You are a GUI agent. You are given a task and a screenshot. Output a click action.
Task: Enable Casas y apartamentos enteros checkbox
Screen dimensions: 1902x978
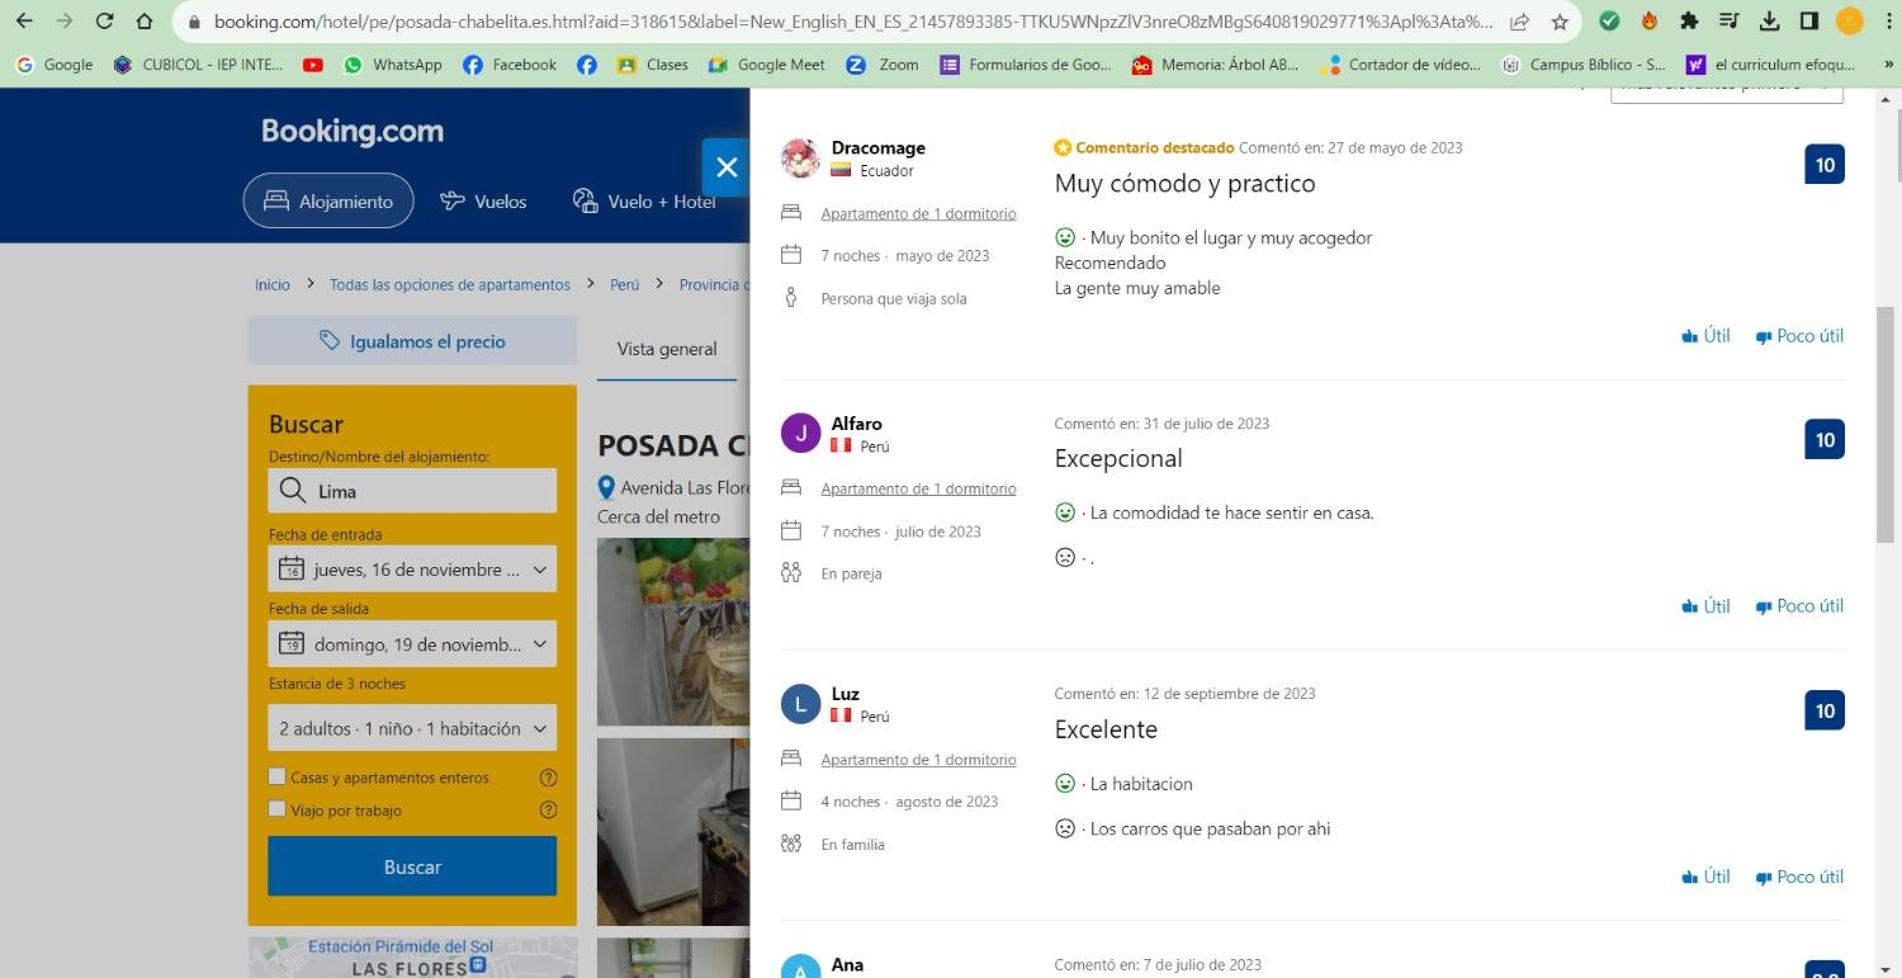pyautogui.click(x=277, y=777)
